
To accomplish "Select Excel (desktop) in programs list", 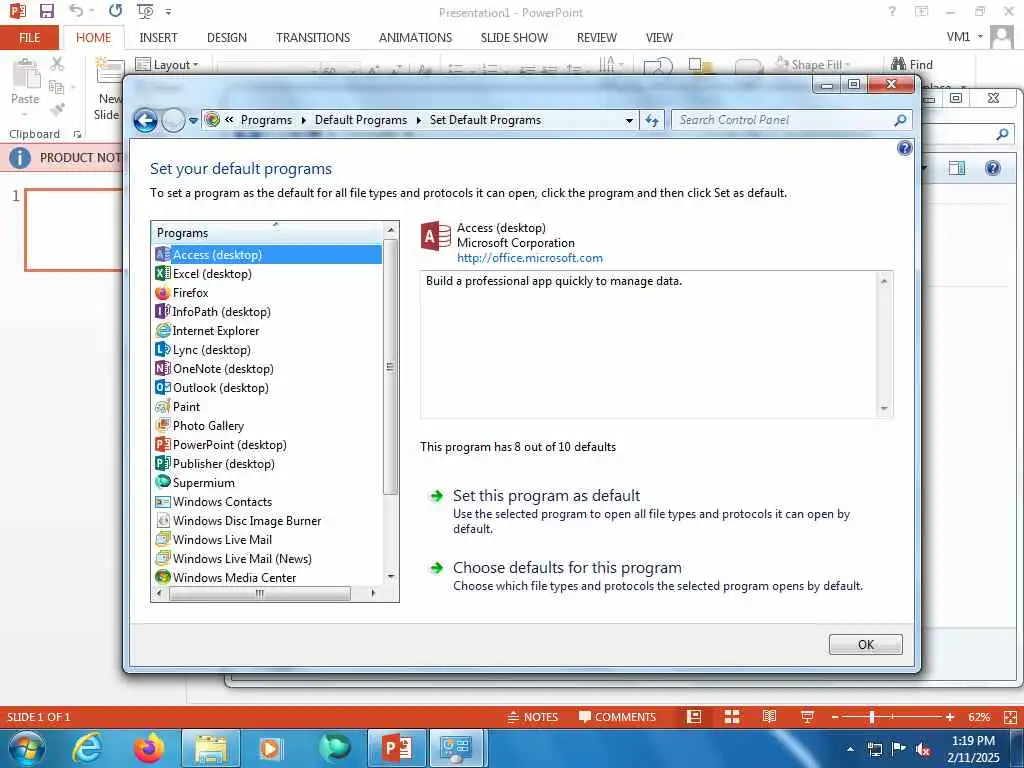I will coord(203,274).
